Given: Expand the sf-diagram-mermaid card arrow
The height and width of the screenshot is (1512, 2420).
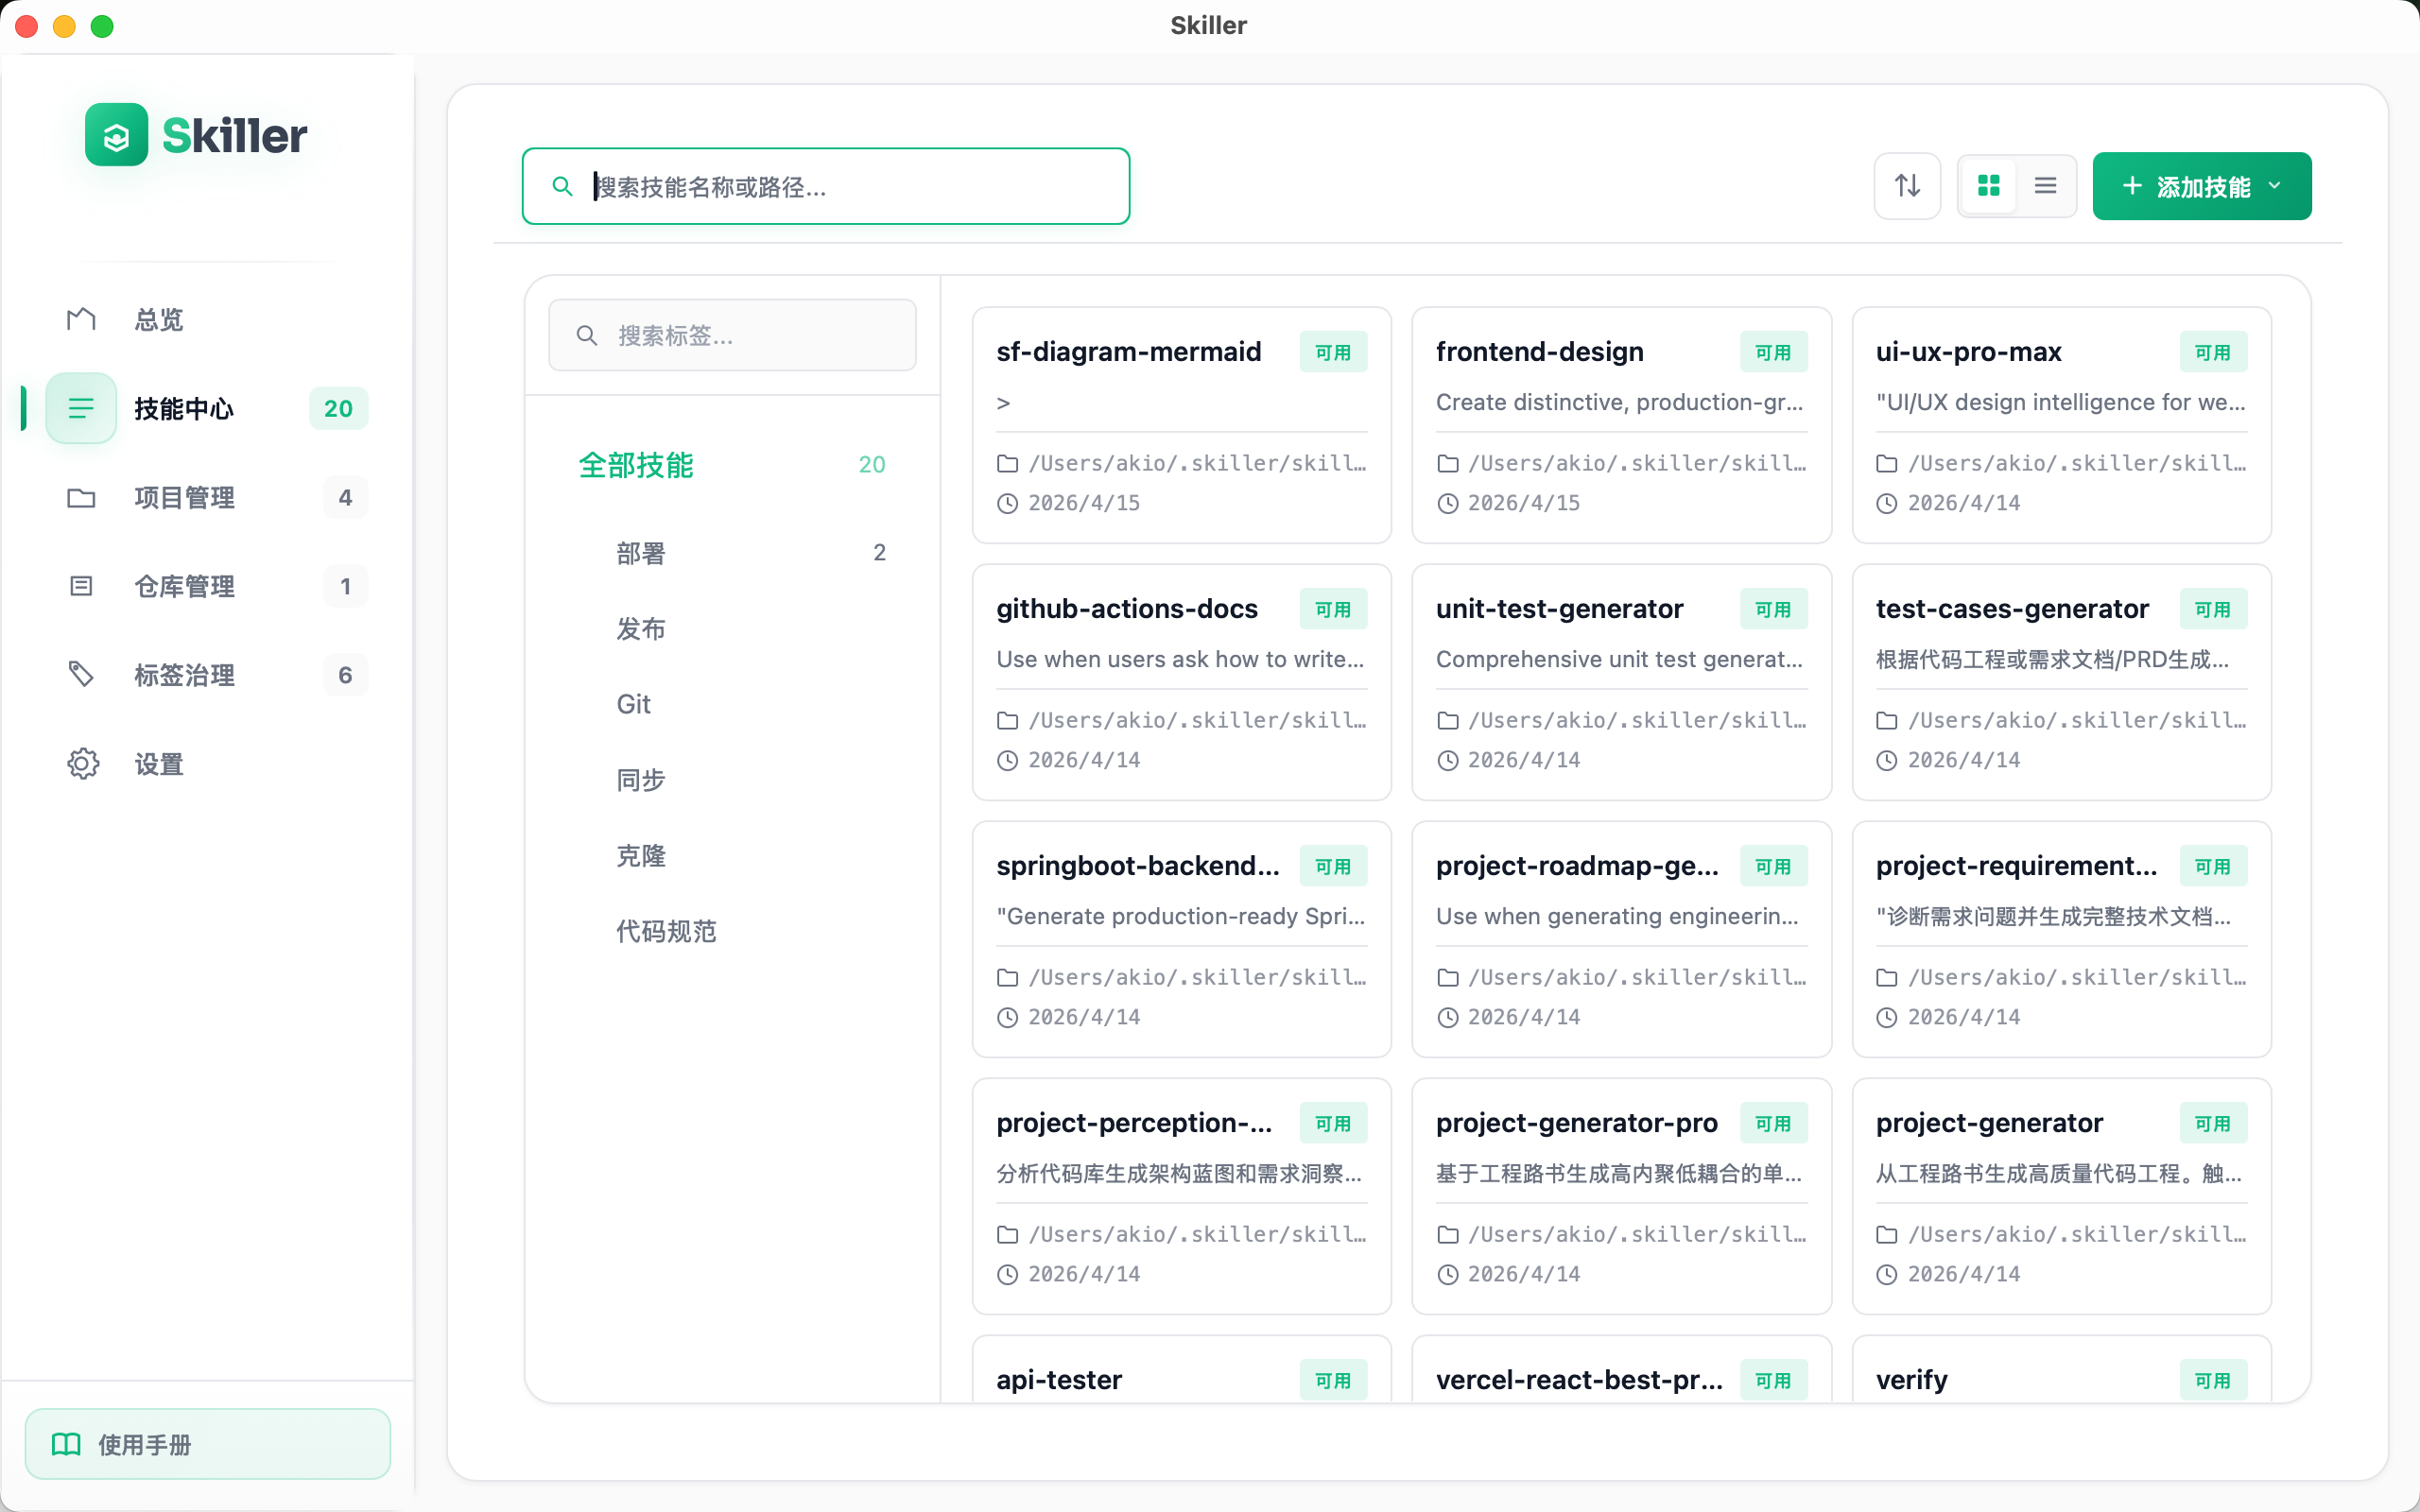Looking at the screenshot, I should coord(1003,403).
